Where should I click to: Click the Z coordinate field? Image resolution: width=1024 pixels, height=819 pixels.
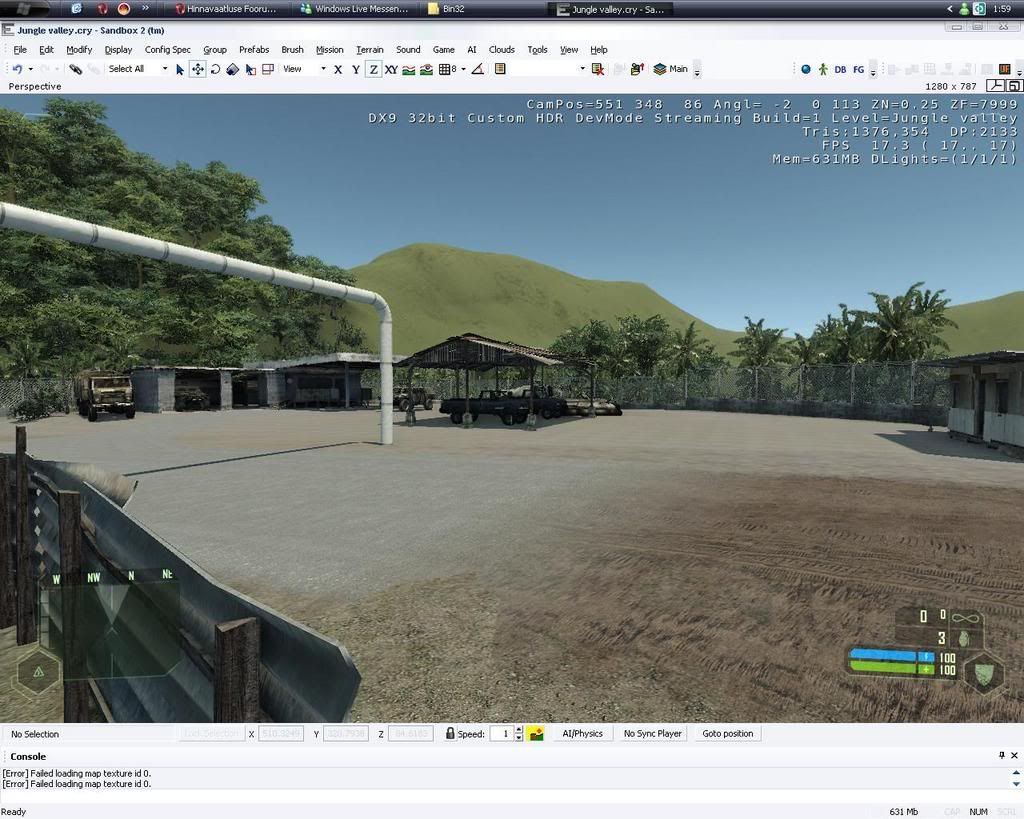tap(411, 734)
